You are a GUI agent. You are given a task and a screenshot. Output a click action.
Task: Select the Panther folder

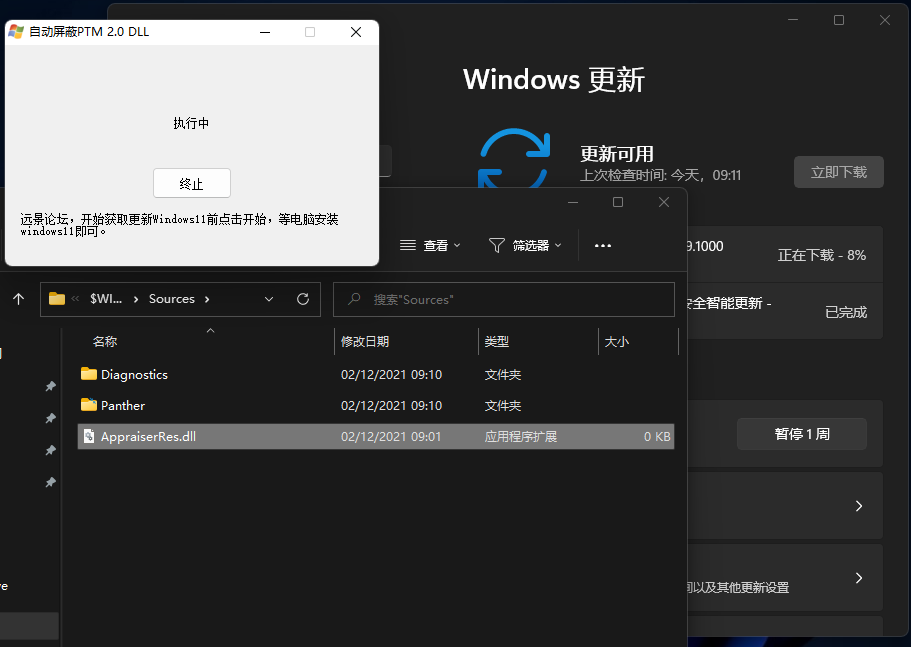(121, 405)
